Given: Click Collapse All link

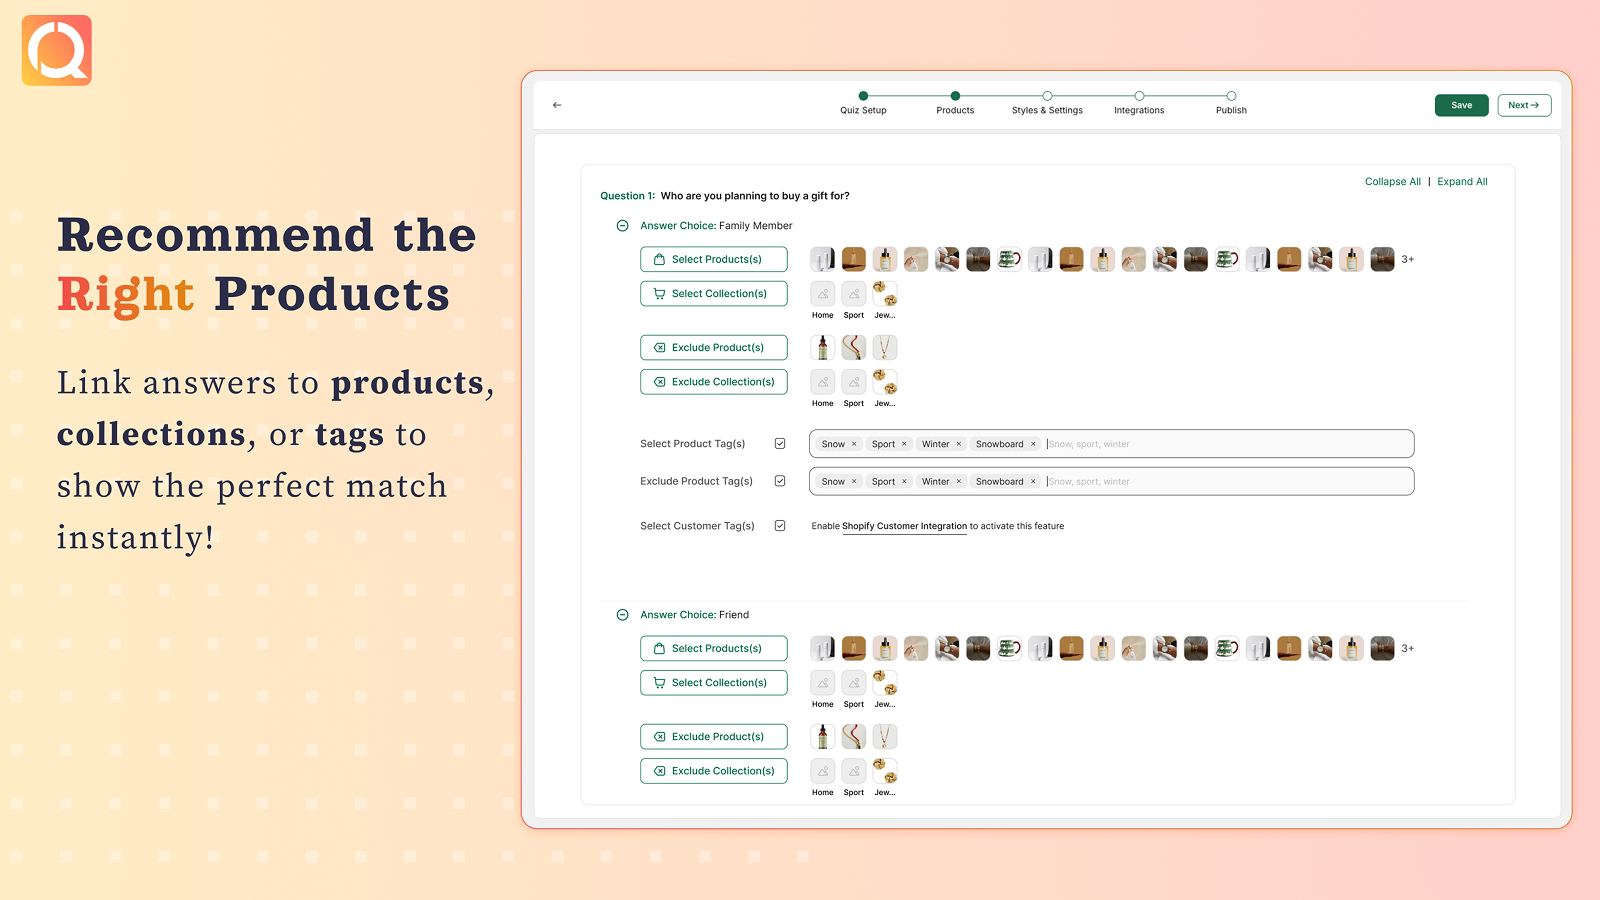Looking at the screenshot, I should point(1392,182).
